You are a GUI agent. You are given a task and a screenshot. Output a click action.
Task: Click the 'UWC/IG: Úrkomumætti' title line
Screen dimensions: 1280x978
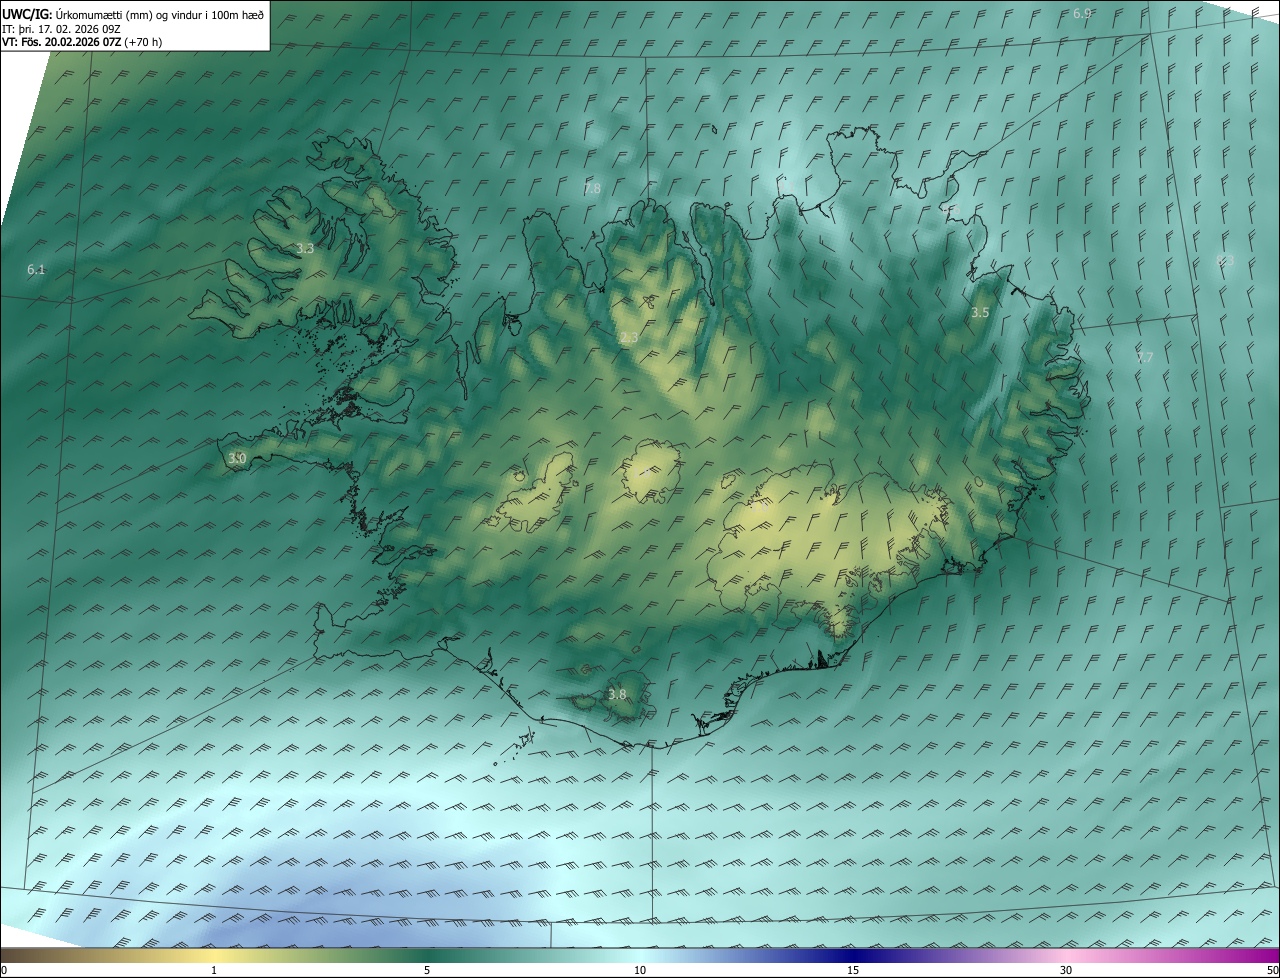point(133,14)
